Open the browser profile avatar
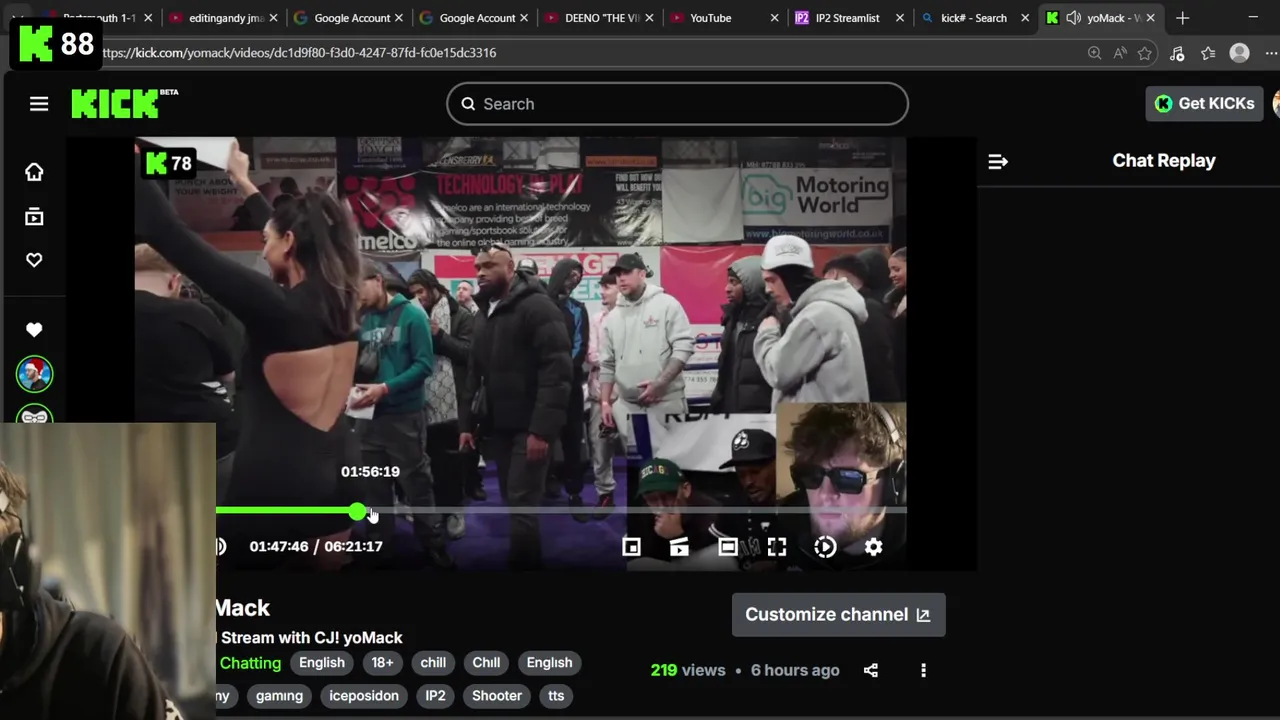 (1240, 53)
